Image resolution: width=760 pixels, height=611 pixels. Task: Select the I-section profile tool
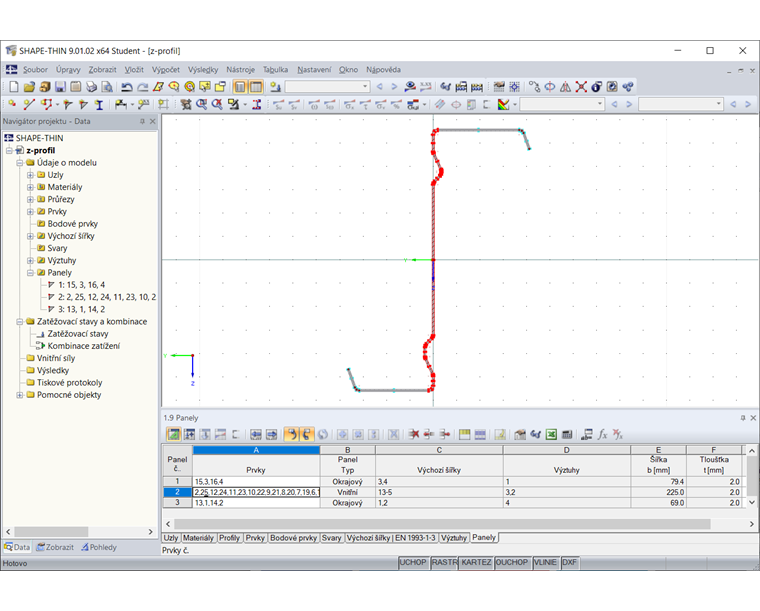(x=99, y=104)
